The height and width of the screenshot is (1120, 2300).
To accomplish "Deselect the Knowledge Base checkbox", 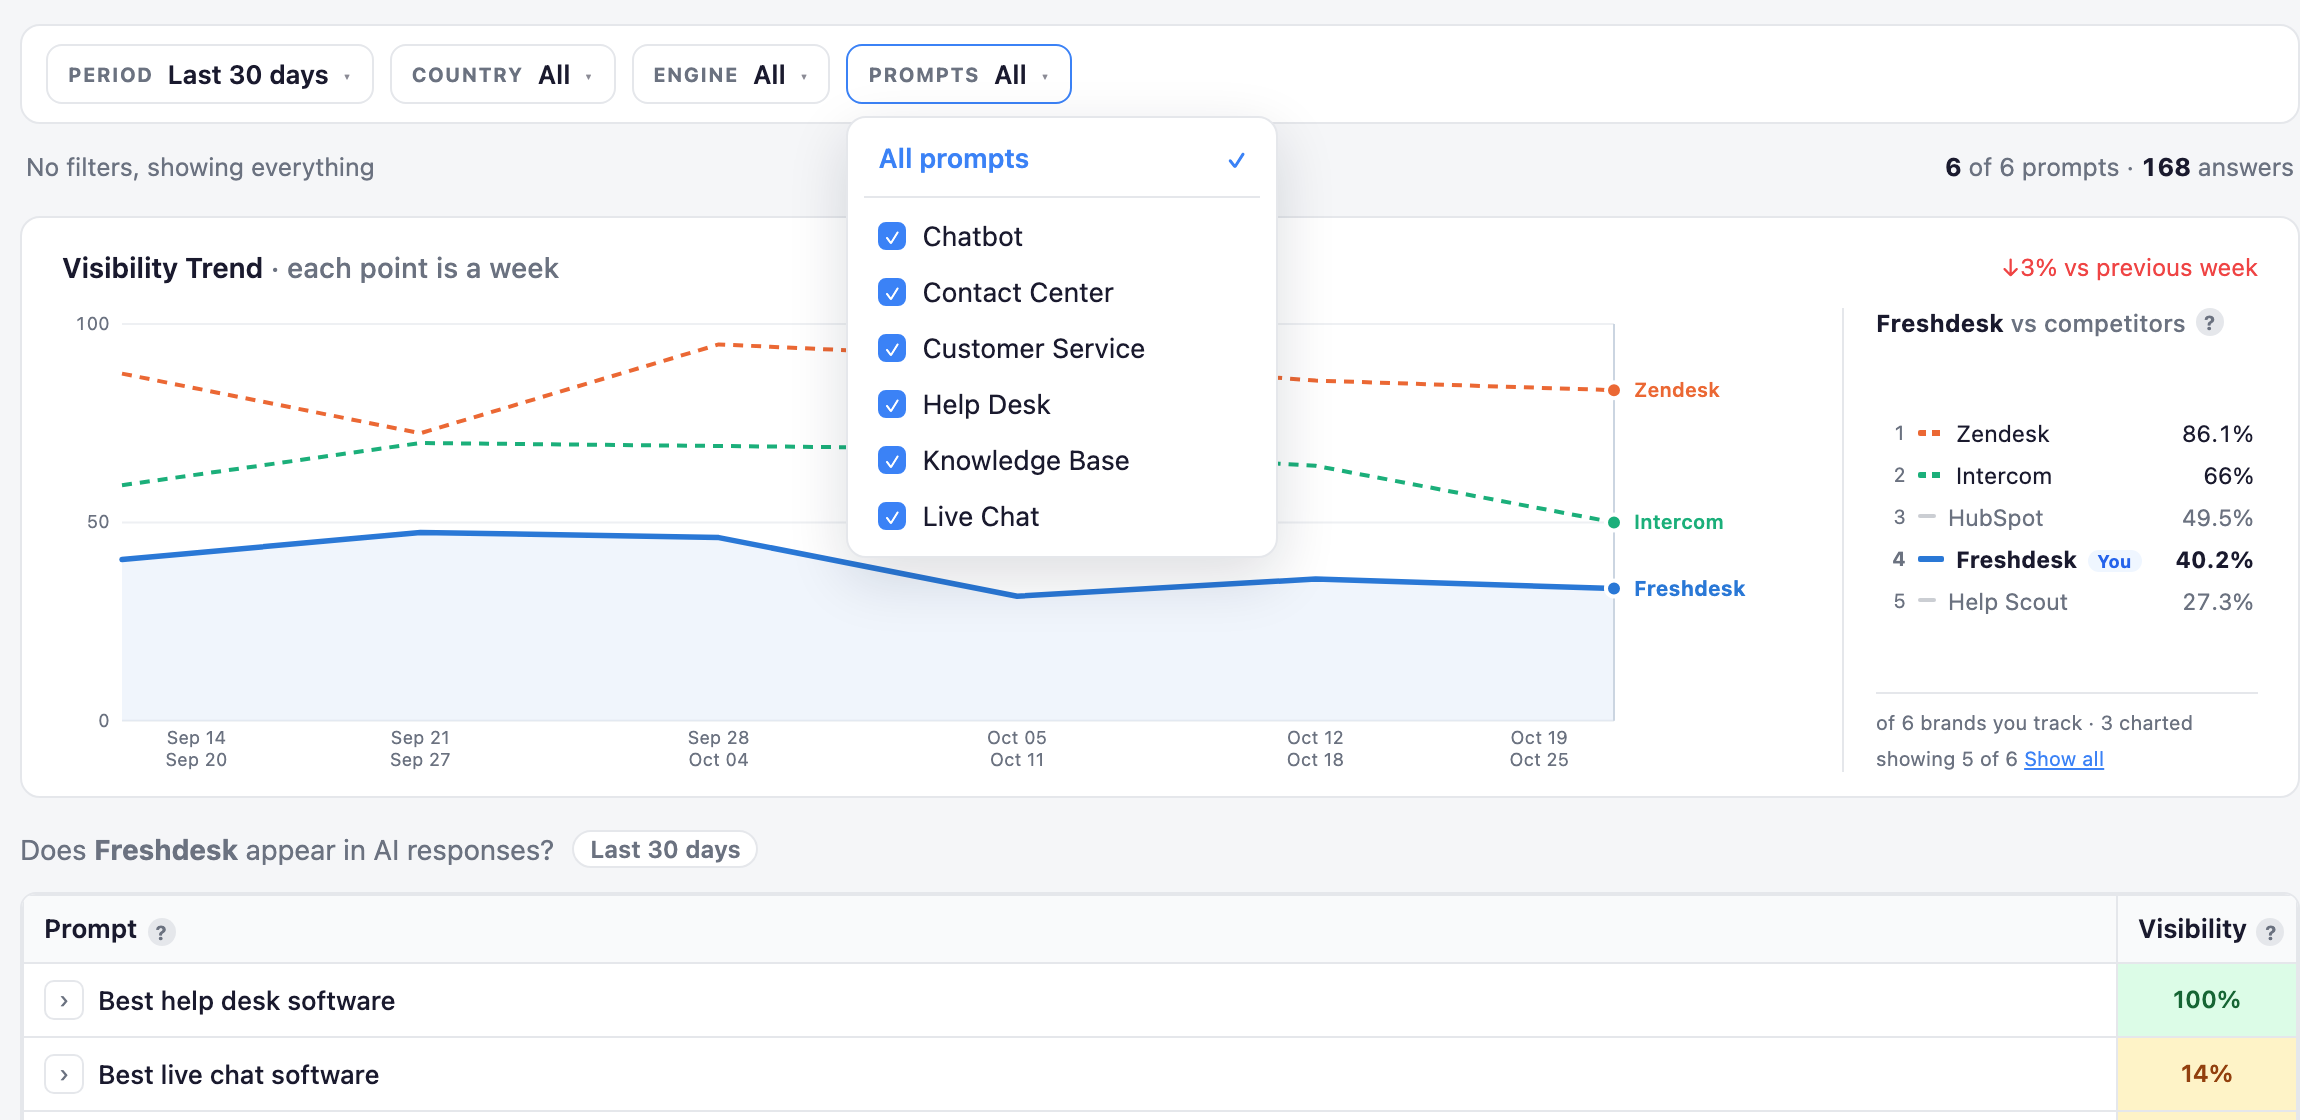I will click(892, 460).
